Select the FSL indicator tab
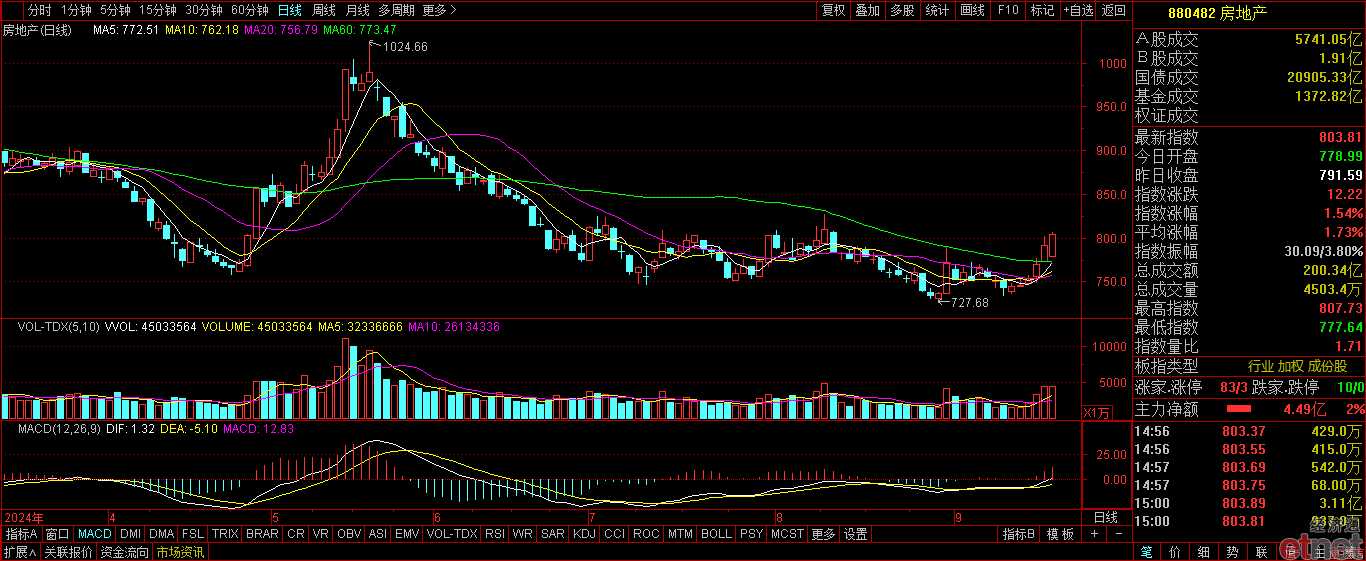This screenshot has width=1366, height=561. click(x=193, y=534)
